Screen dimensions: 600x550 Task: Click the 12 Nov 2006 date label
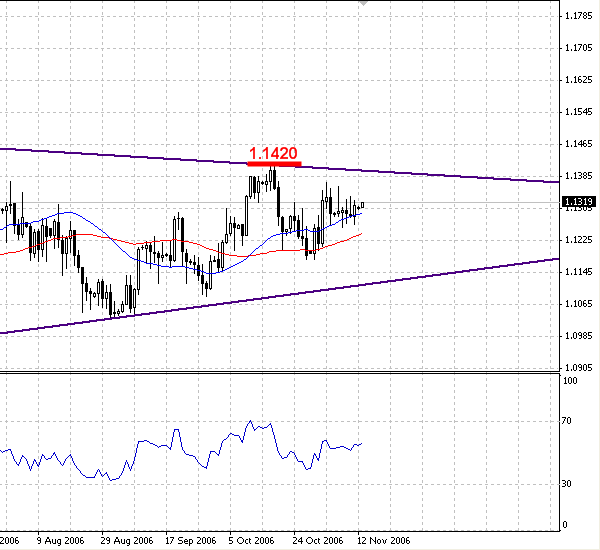[383, 541]
